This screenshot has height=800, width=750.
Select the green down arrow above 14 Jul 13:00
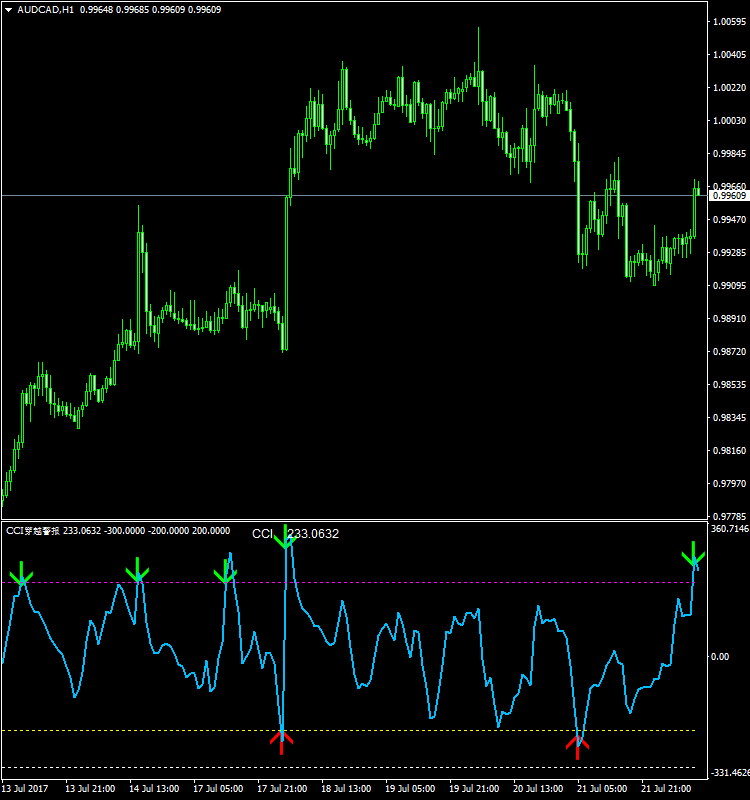(x=137, y=570)
